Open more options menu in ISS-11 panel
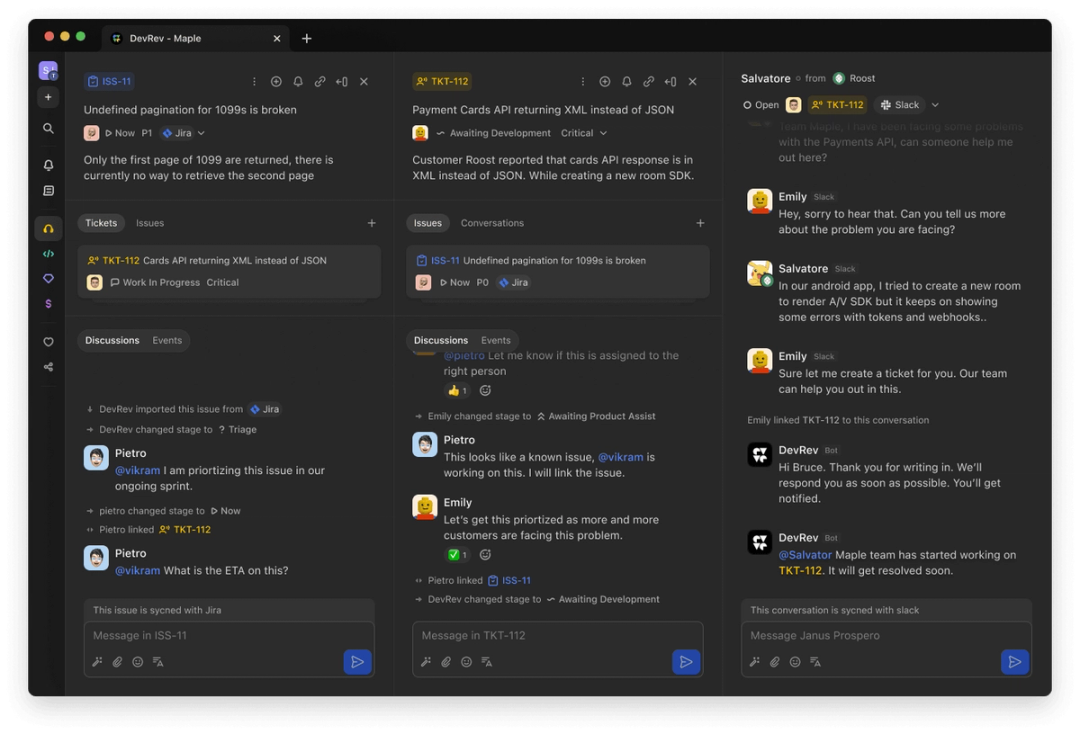This screenshot has height=734, width=1080. 254,81
